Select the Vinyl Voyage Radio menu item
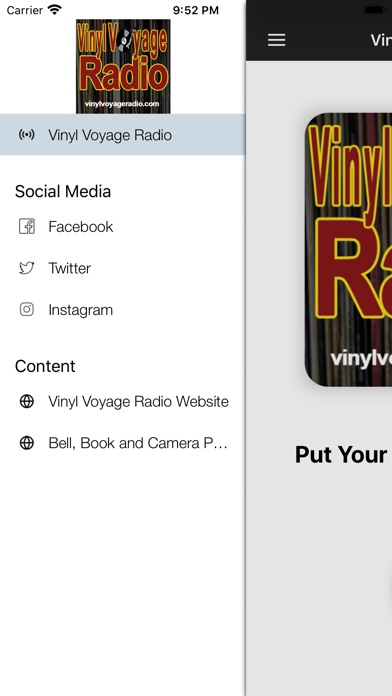Viewport: 392px width, 696px height. click(123, 134)
